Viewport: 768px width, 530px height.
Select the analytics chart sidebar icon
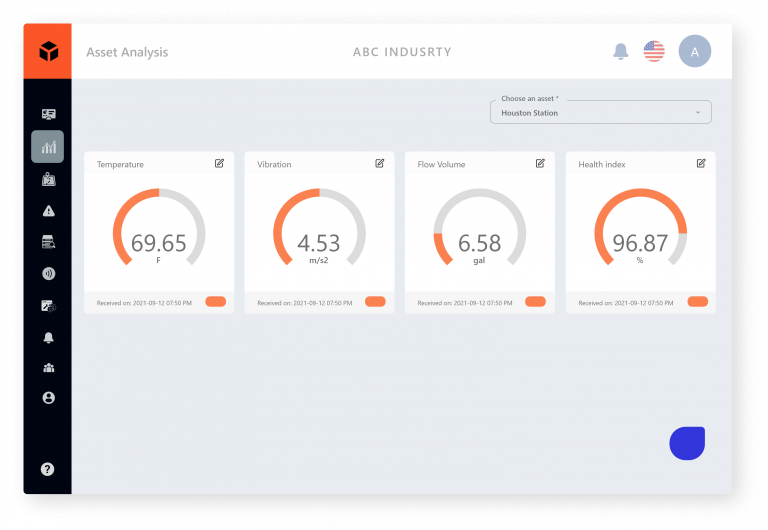tap(48, 146)
